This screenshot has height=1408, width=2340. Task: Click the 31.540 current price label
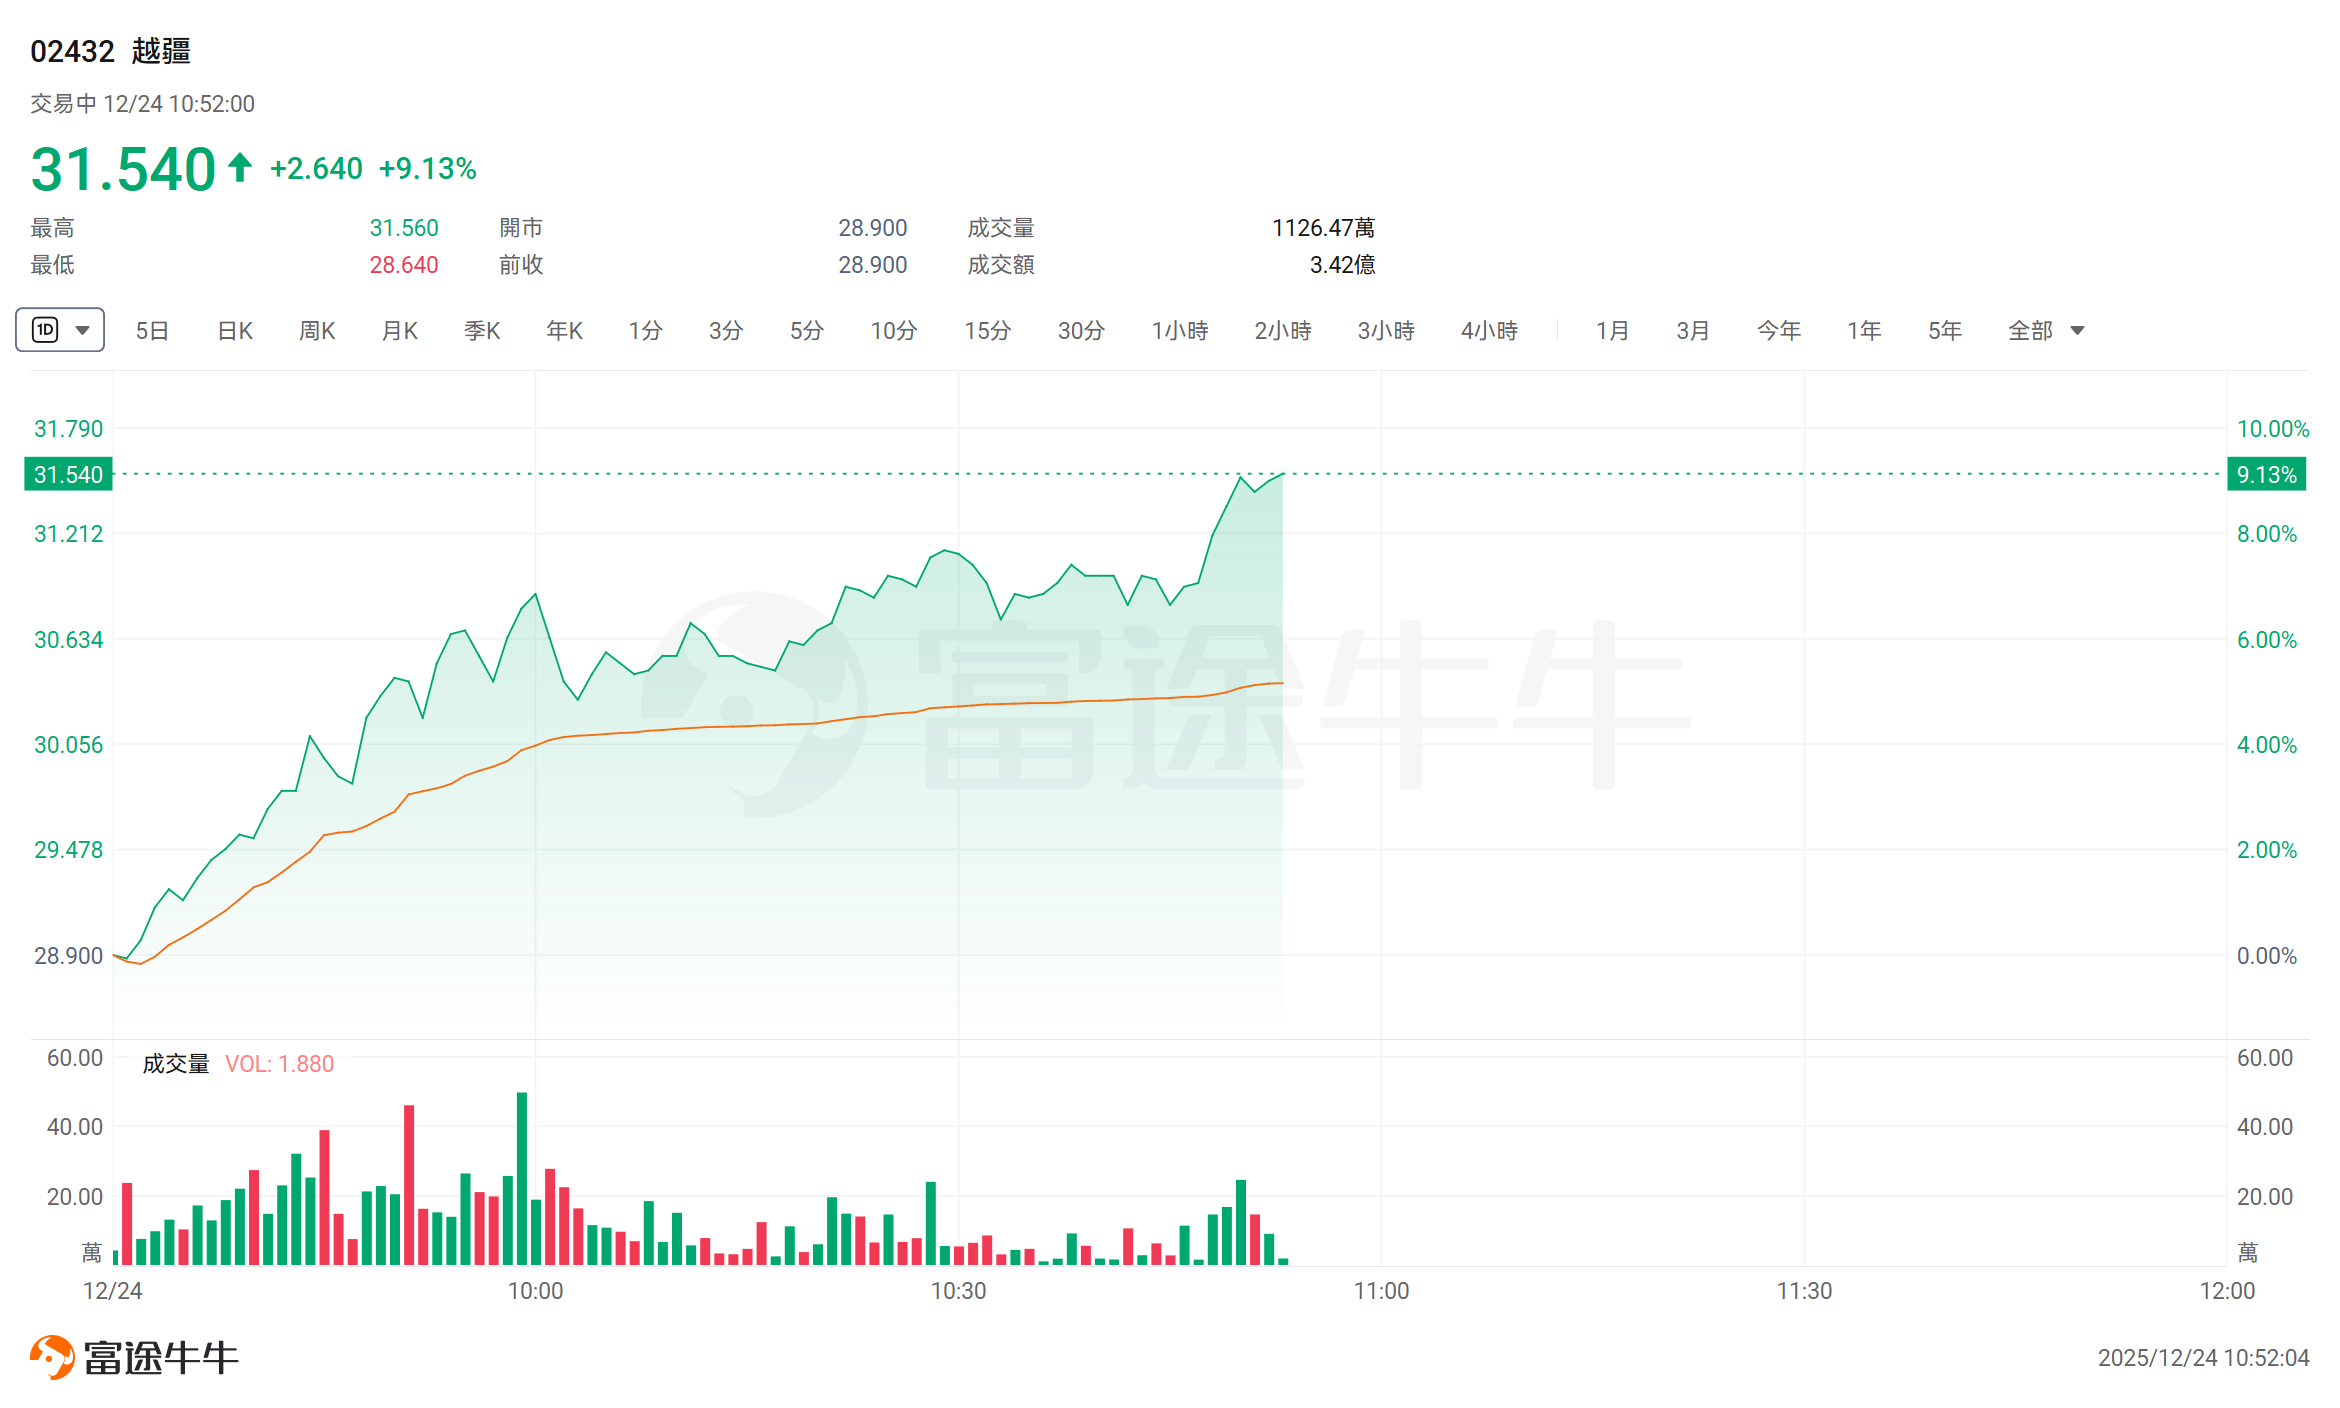(68, 475)
